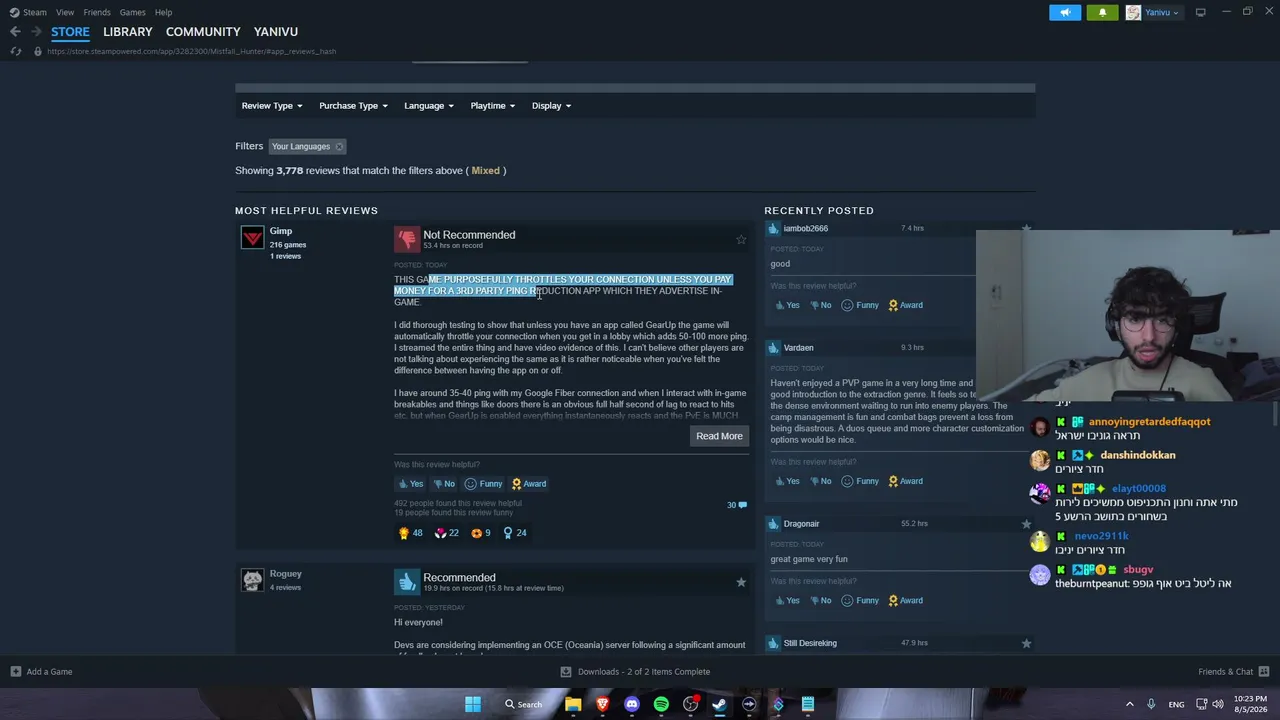The height and width of the screenshot is (720, 1280).
Task: Open the taskbar Search box
Action: pyautogui.click(x=523, y=704)
